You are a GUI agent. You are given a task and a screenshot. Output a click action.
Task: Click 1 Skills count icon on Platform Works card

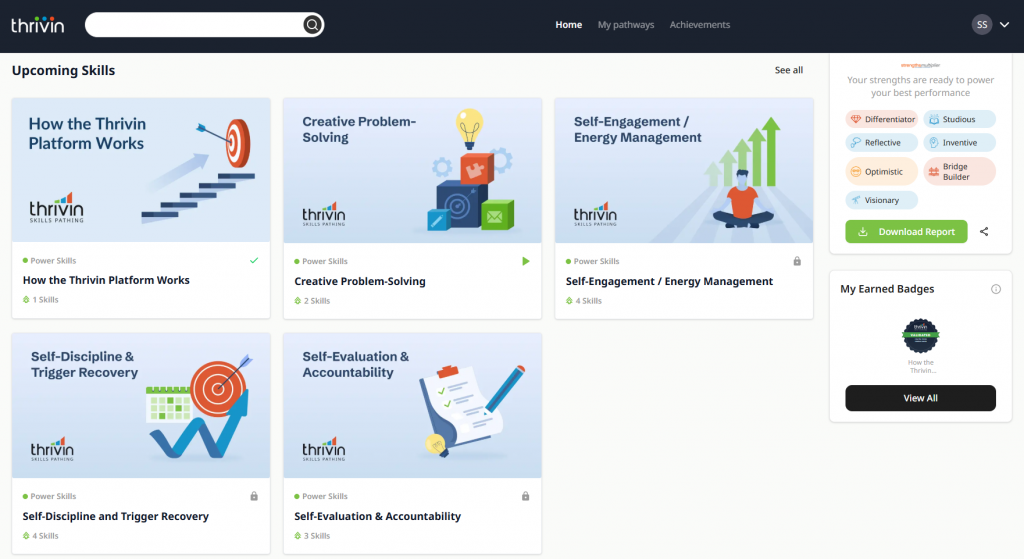coord(26,300)
